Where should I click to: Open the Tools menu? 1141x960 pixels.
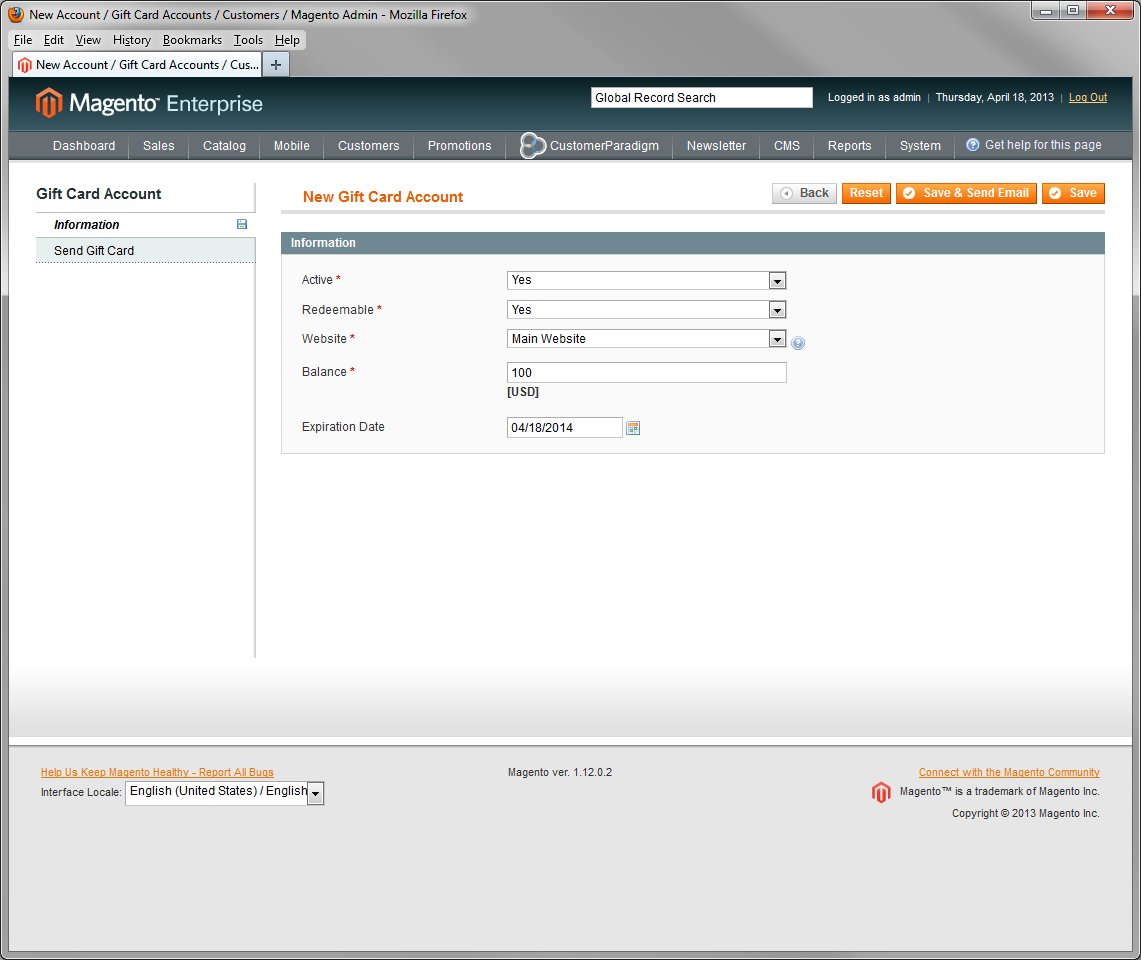pyautogui.click(x=248, y=40)
